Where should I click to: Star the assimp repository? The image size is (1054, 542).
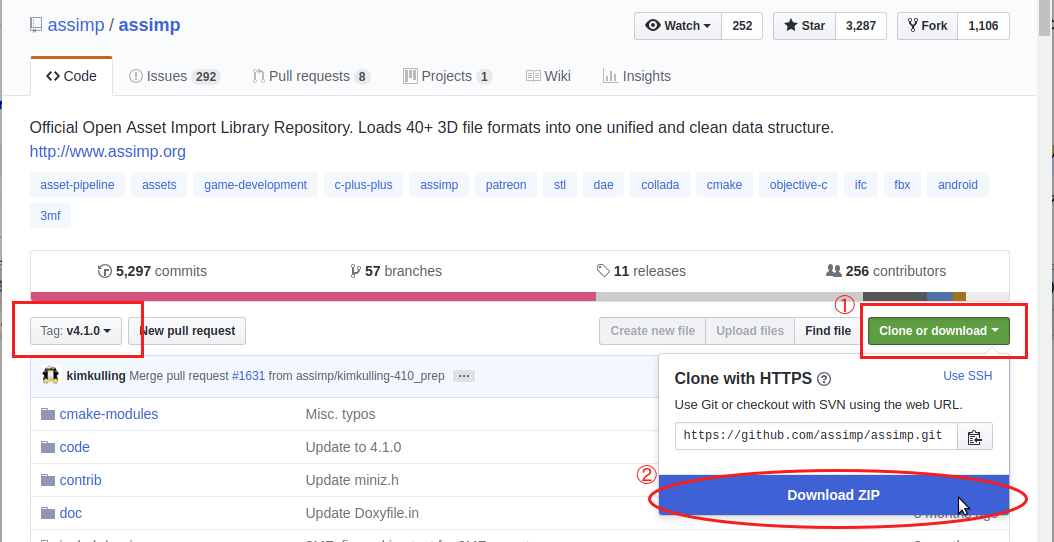click(804, 26)
